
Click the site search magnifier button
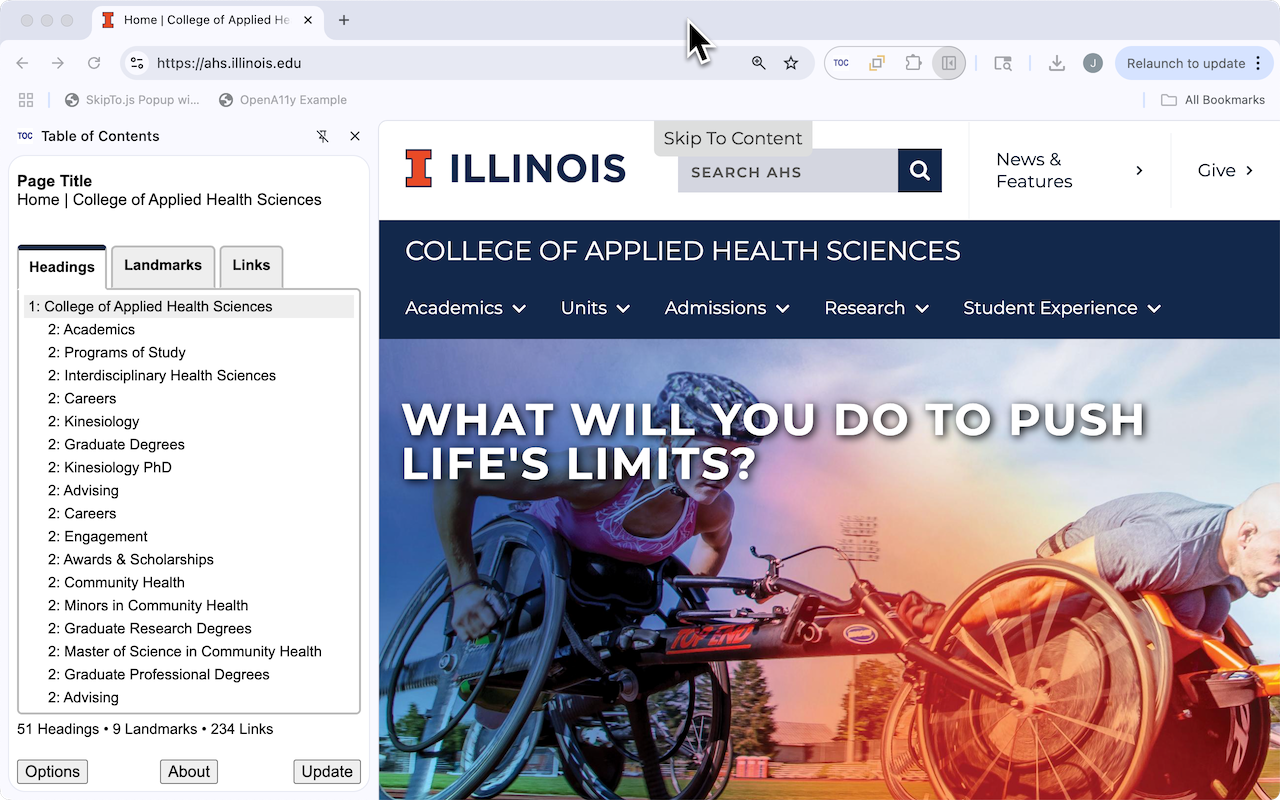click(x=920, y=171)
